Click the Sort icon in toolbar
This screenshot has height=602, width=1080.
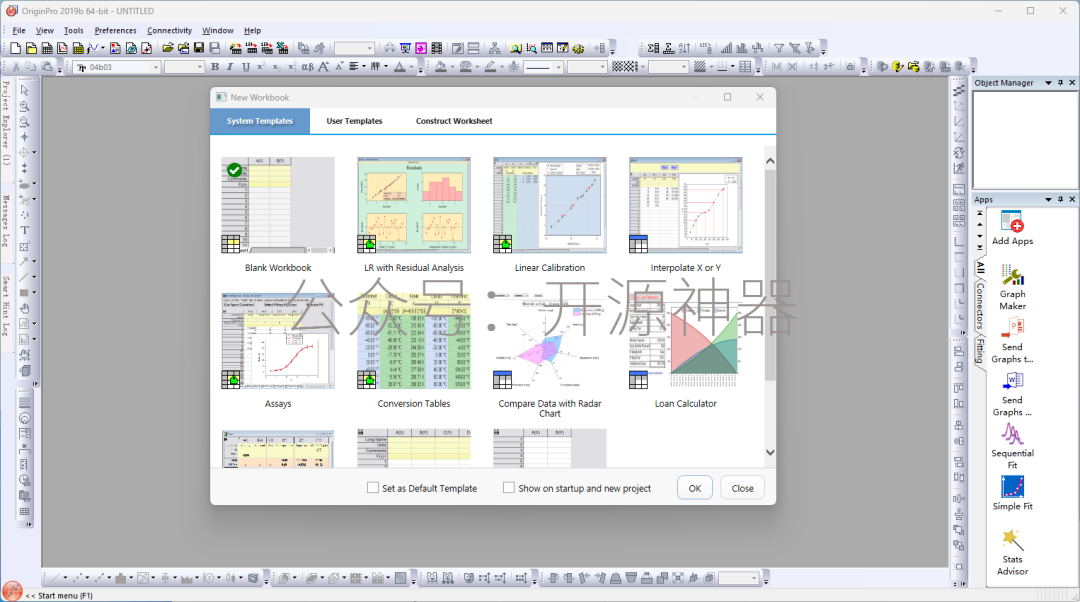point(684,48)
